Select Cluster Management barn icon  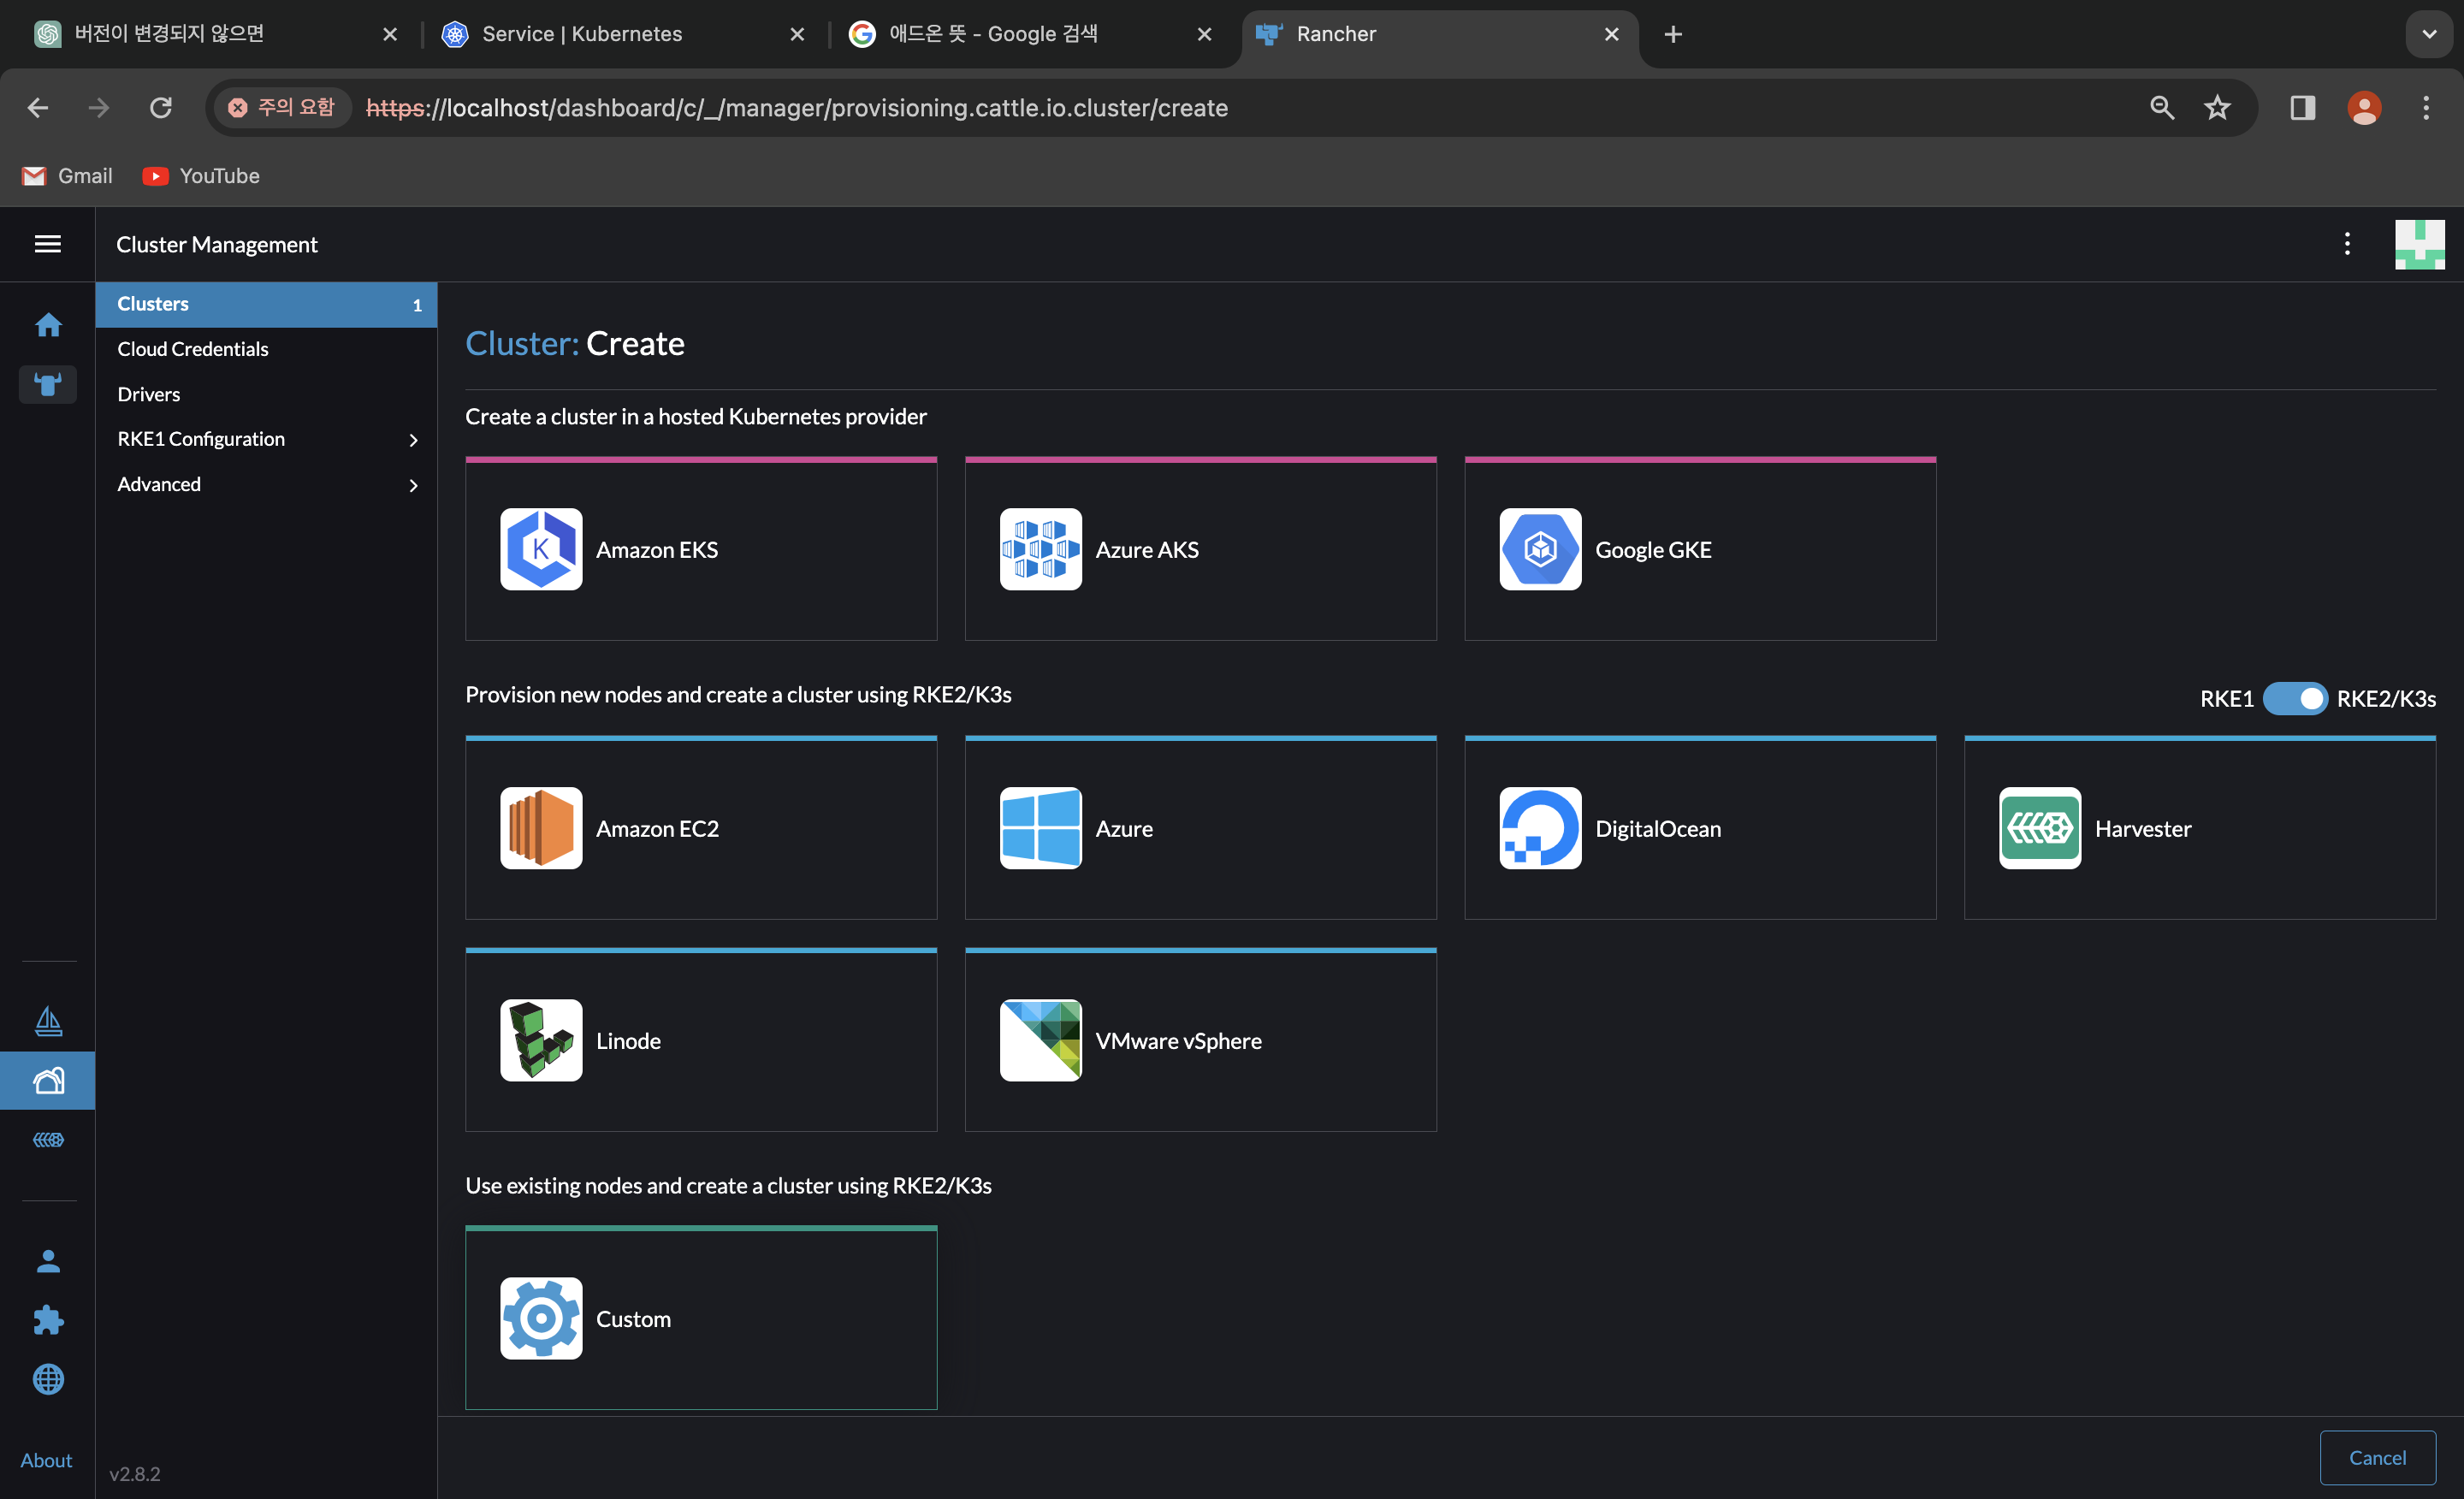(48, 1080)
